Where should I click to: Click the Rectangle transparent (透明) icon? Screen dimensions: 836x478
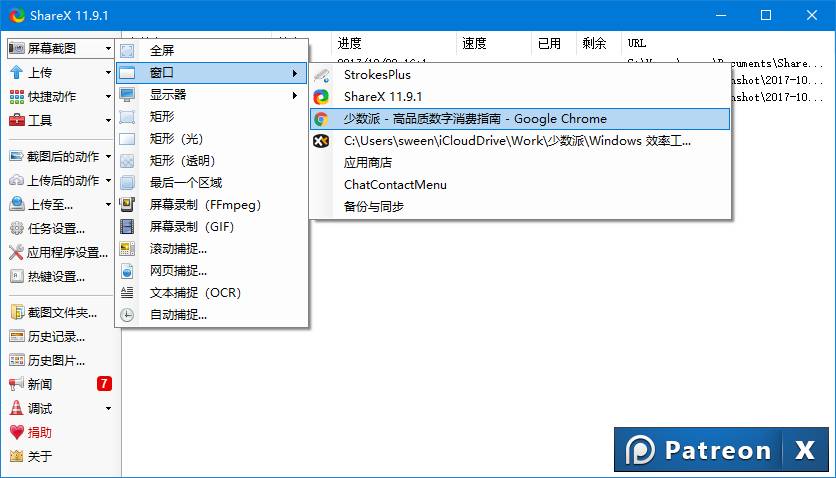[x=127, y=161]
